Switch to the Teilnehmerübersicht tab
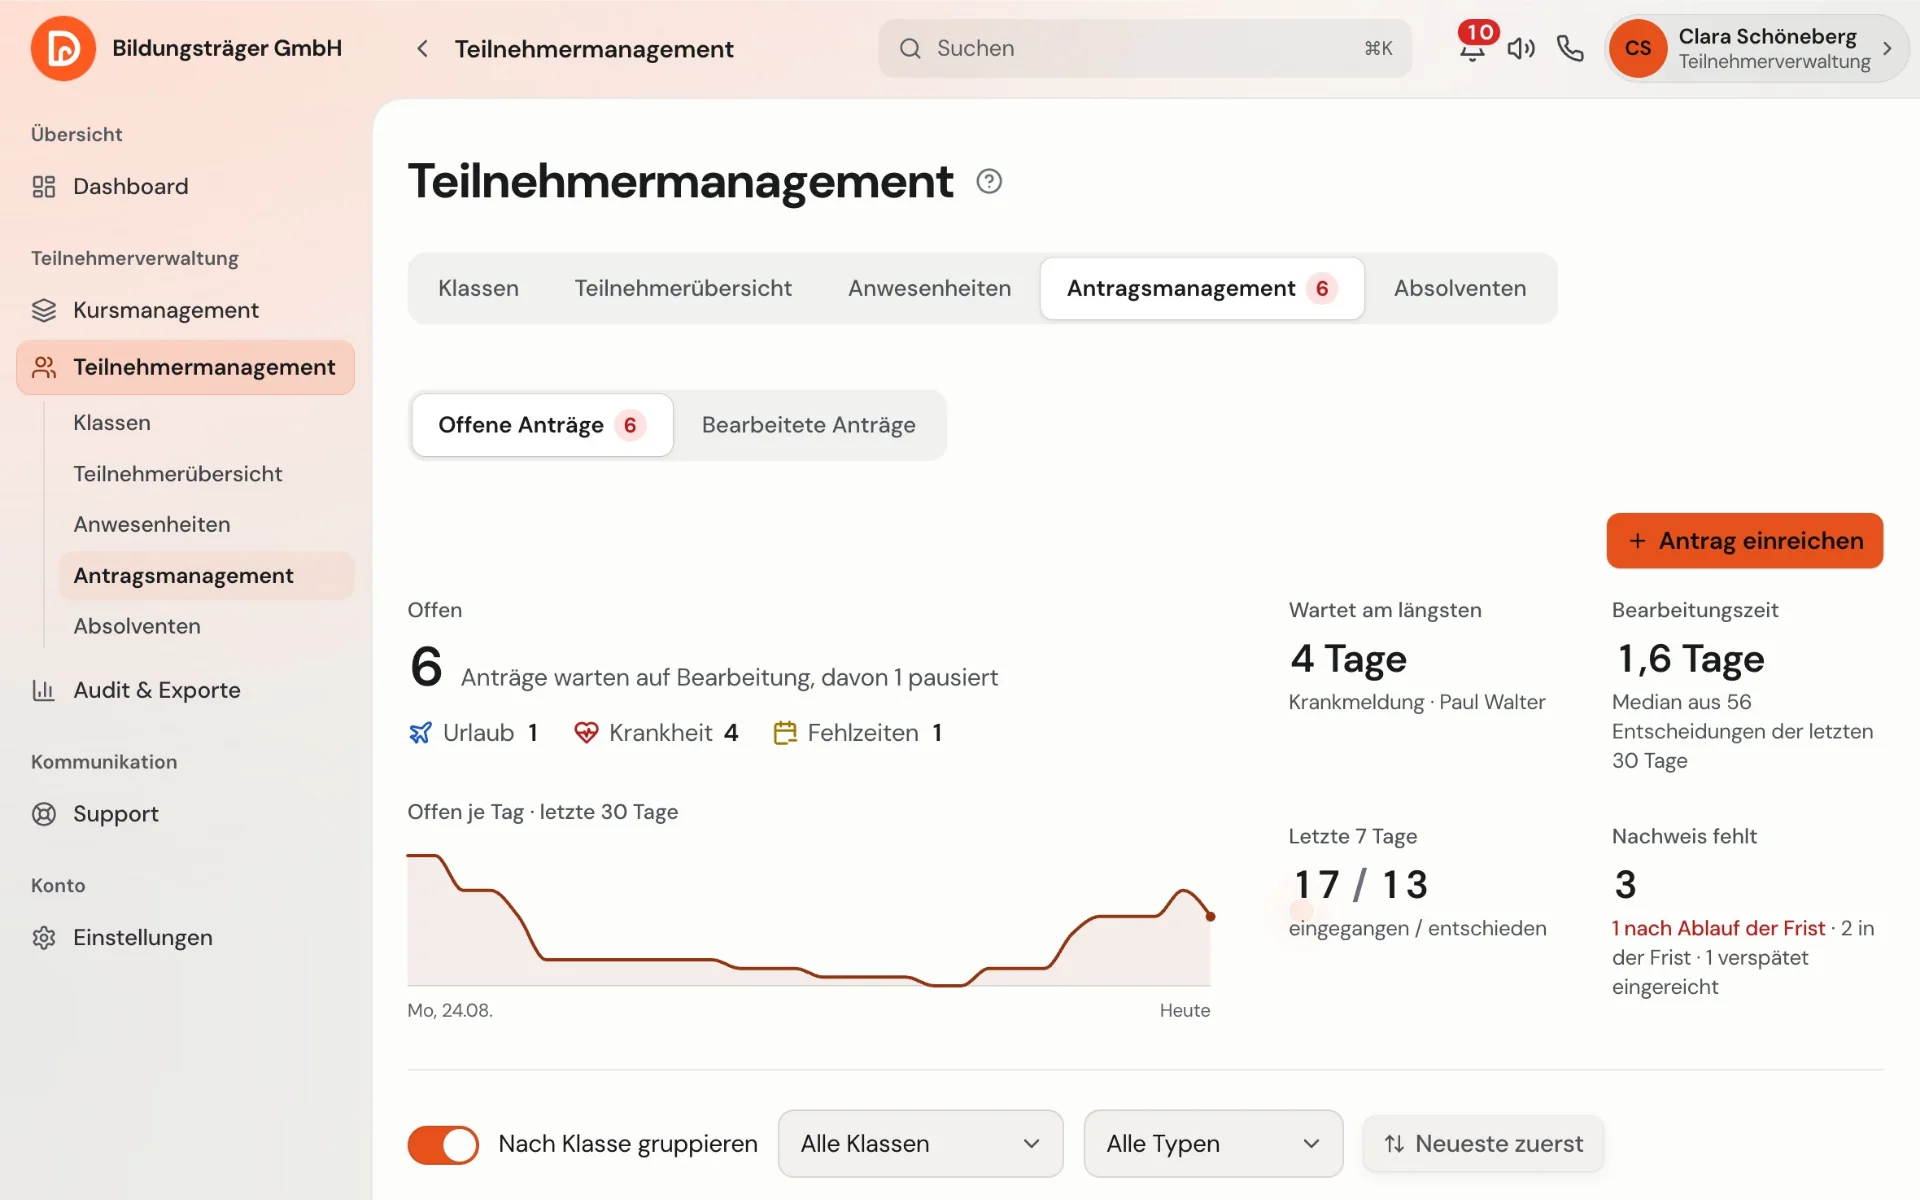1920x1200 pixels. click(683, 288)
